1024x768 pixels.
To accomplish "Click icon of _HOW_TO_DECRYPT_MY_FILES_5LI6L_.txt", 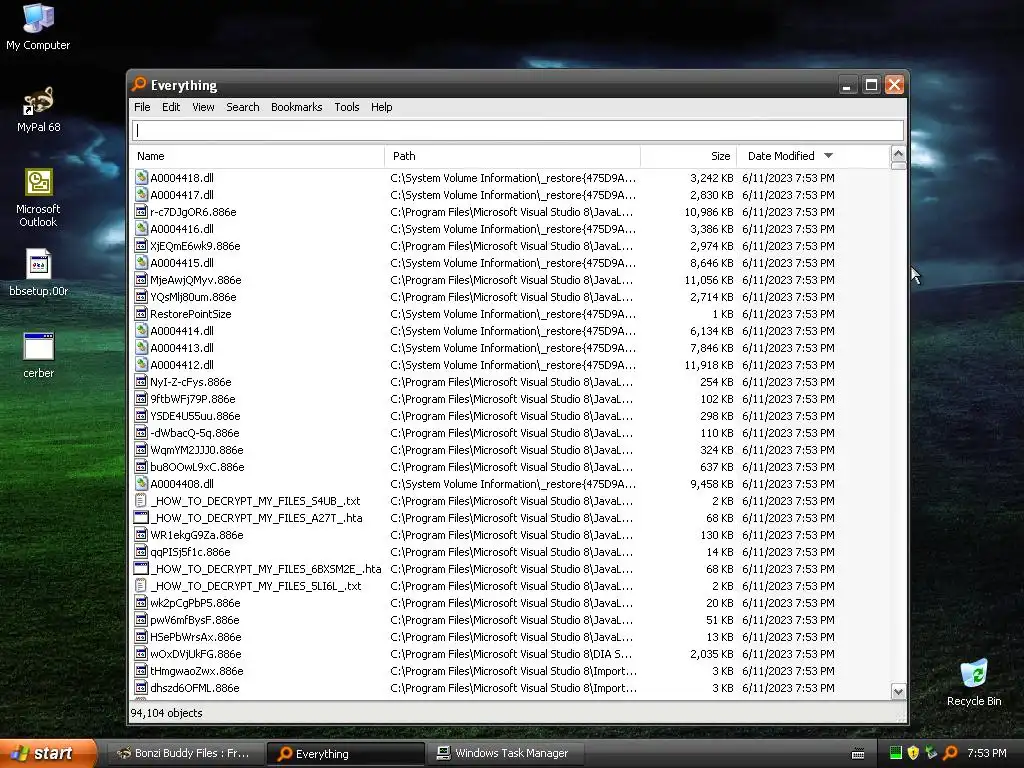I will pyautogui.click(x=141, y=586).
